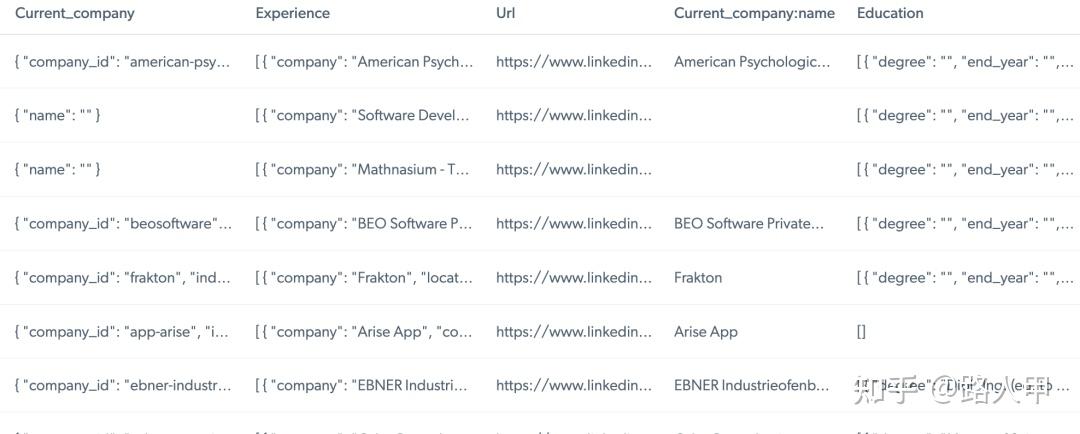Open the Frakton row LinkedIn URL
This screenshot has width=1080, height=434.
point(574,278)
